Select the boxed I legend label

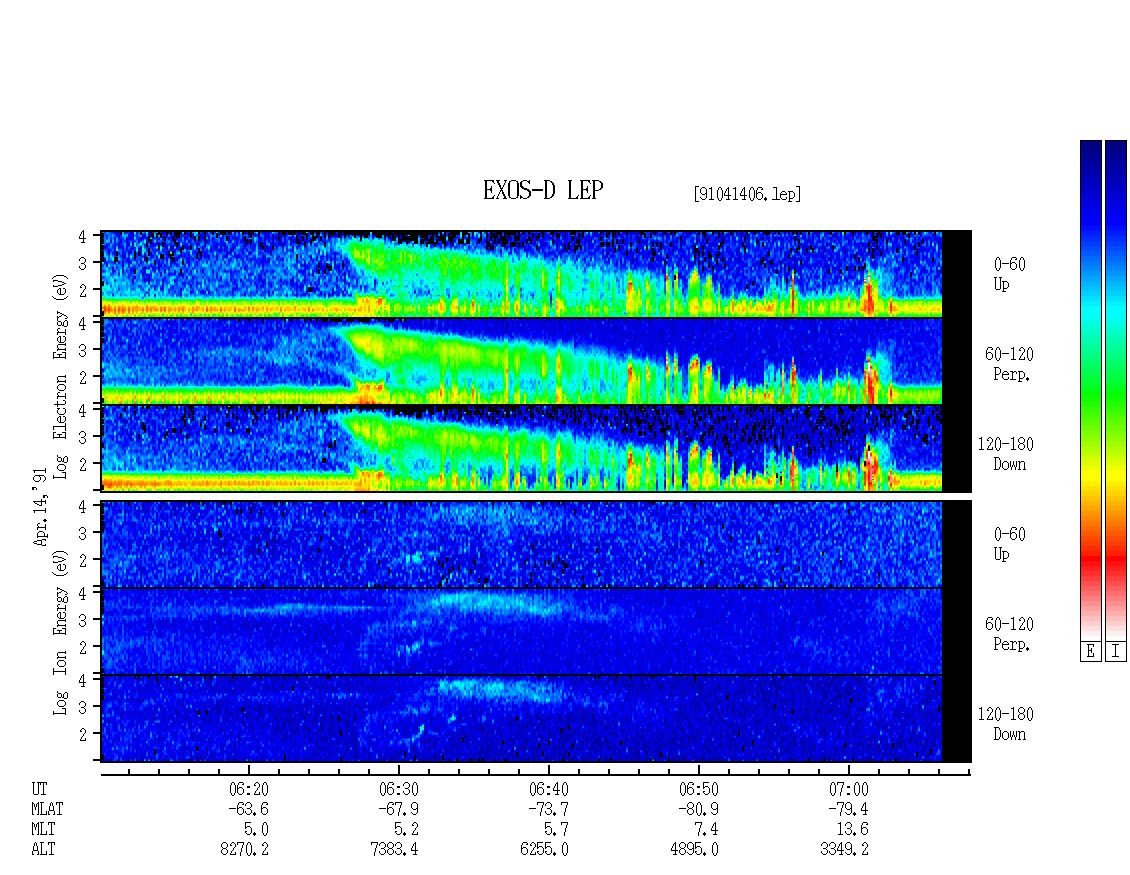1116,652
